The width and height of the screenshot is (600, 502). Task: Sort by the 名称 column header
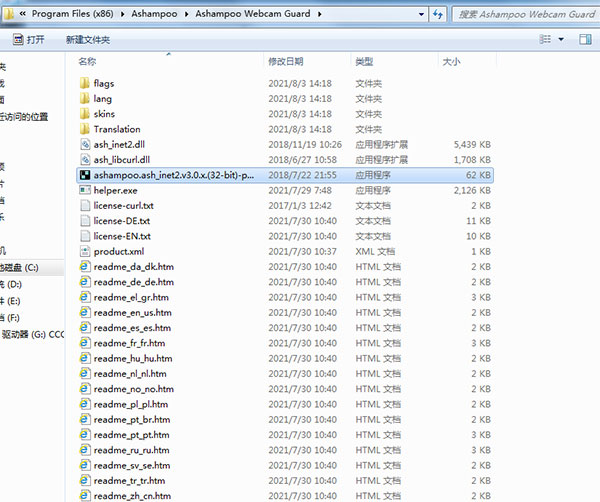tap(87, 61)
